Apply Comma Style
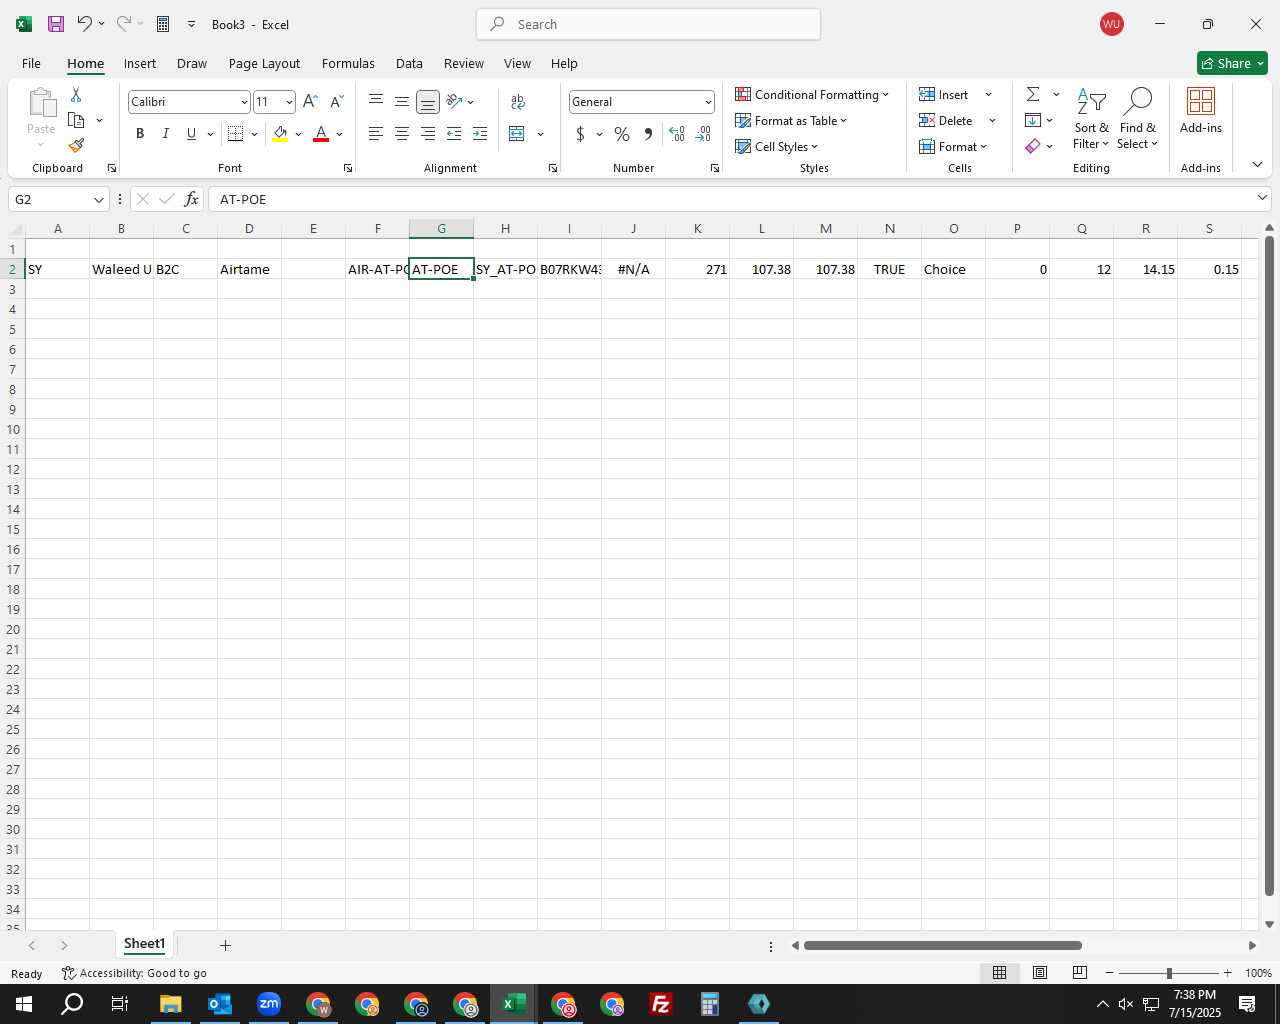Image resolution: width=1280 pixels, height=1024 pixels. pyautogui.click(x=648, y=134)
